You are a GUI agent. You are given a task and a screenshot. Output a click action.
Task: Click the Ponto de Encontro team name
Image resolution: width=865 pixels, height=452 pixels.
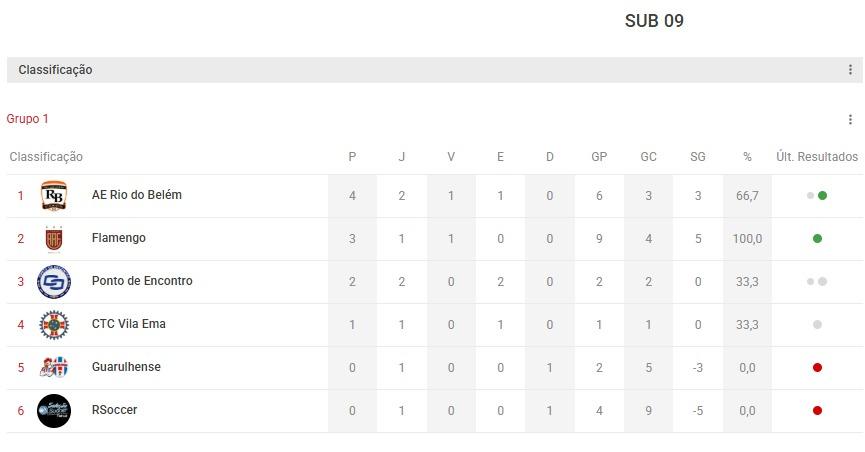142,281
